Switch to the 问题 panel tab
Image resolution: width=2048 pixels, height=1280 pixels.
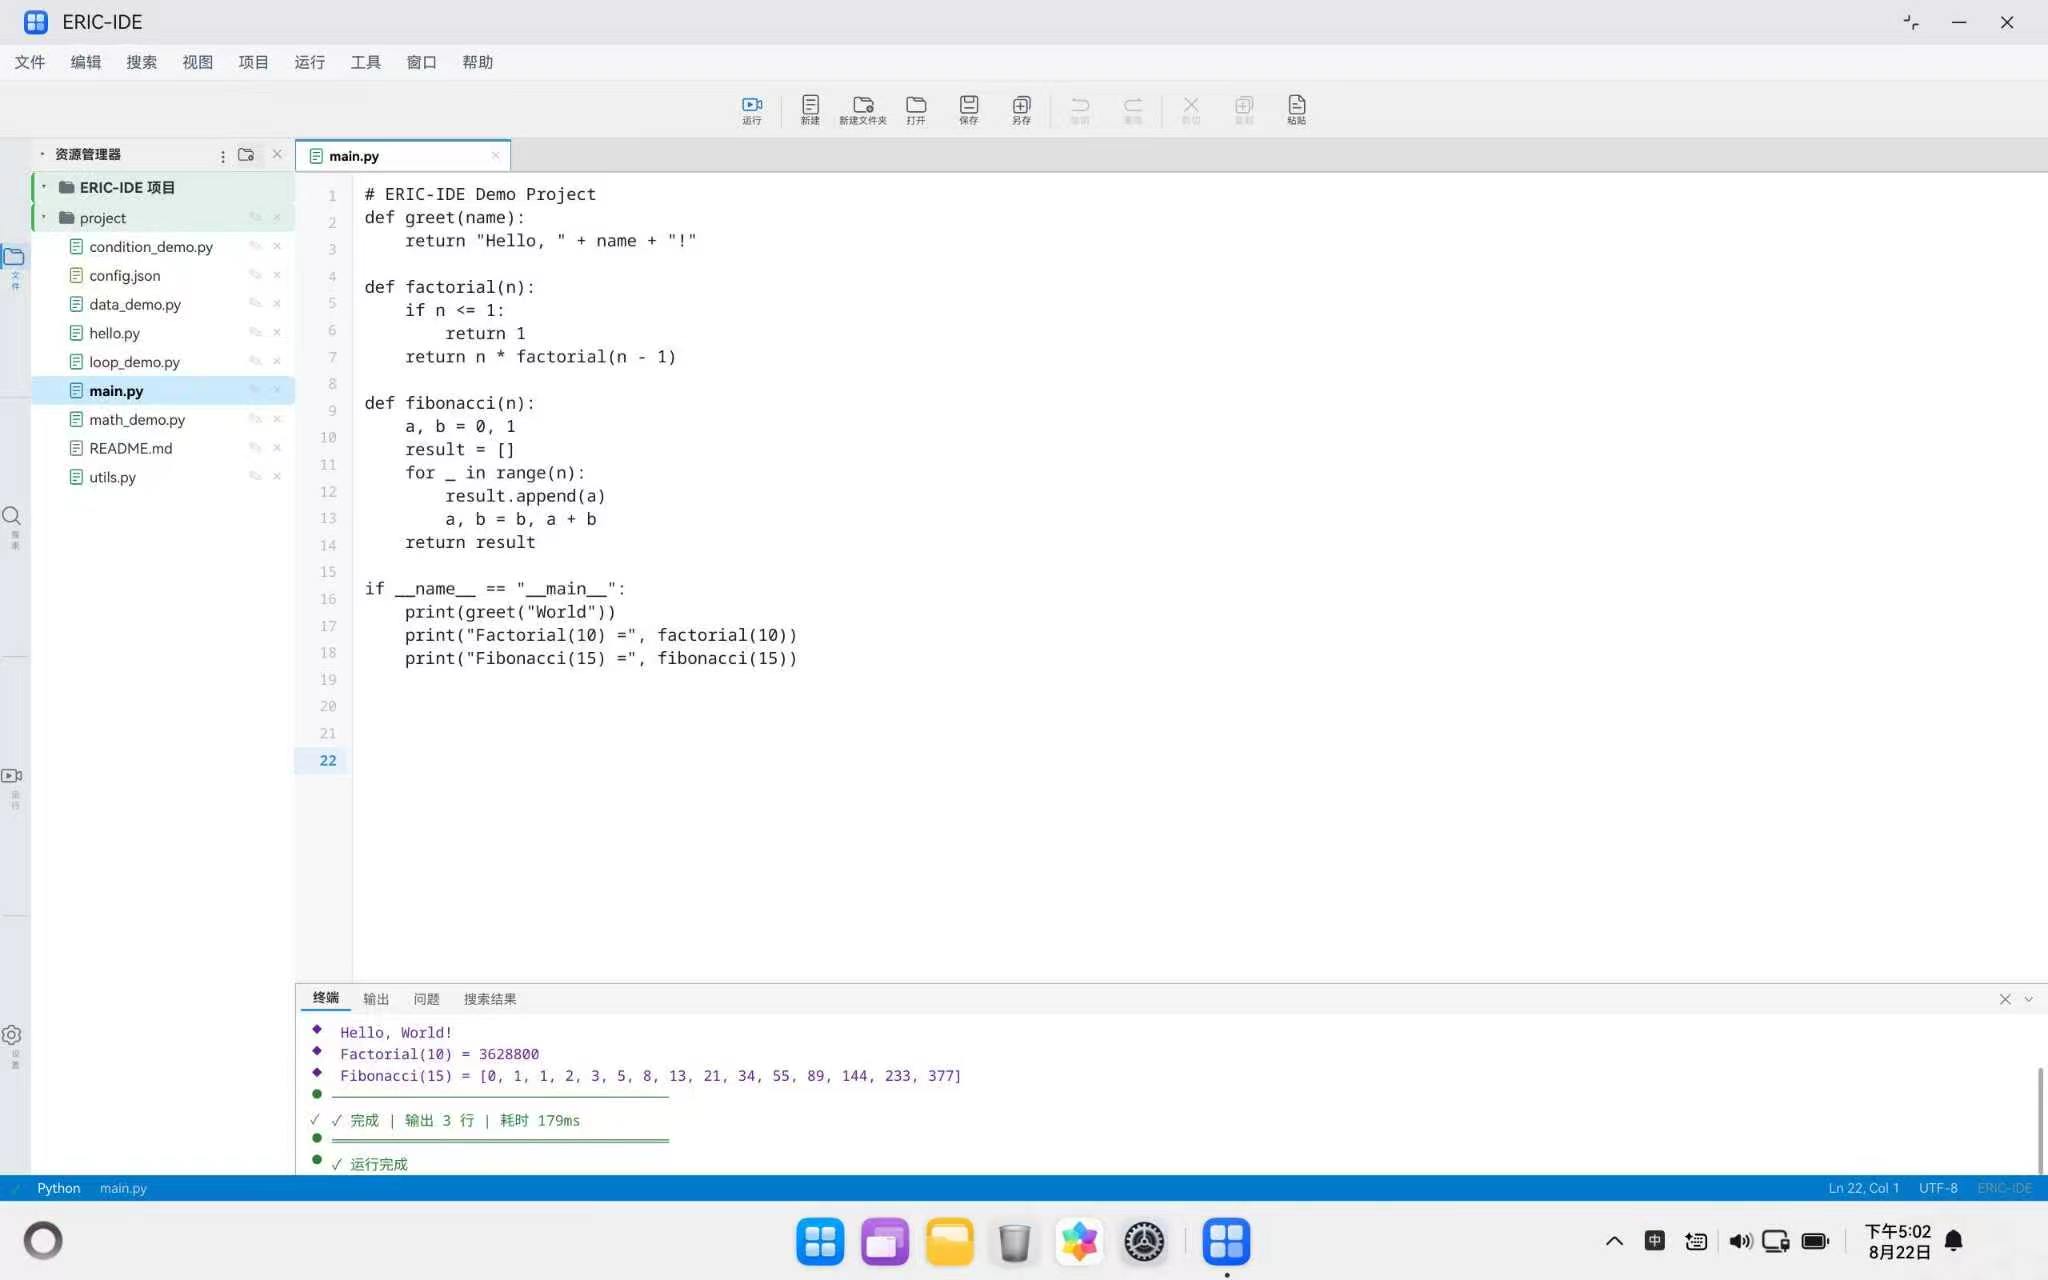click(427, 999)
